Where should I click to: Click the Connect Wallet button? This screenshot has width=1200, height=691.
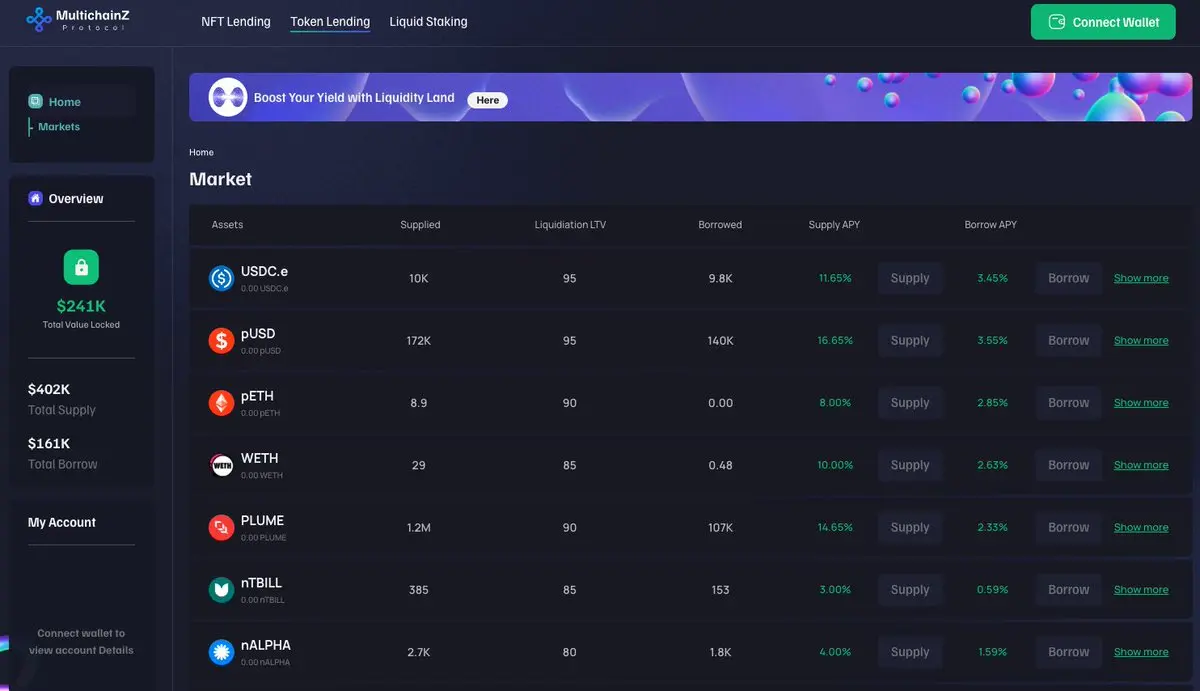pyautogui.click(x=1104, y=22)
